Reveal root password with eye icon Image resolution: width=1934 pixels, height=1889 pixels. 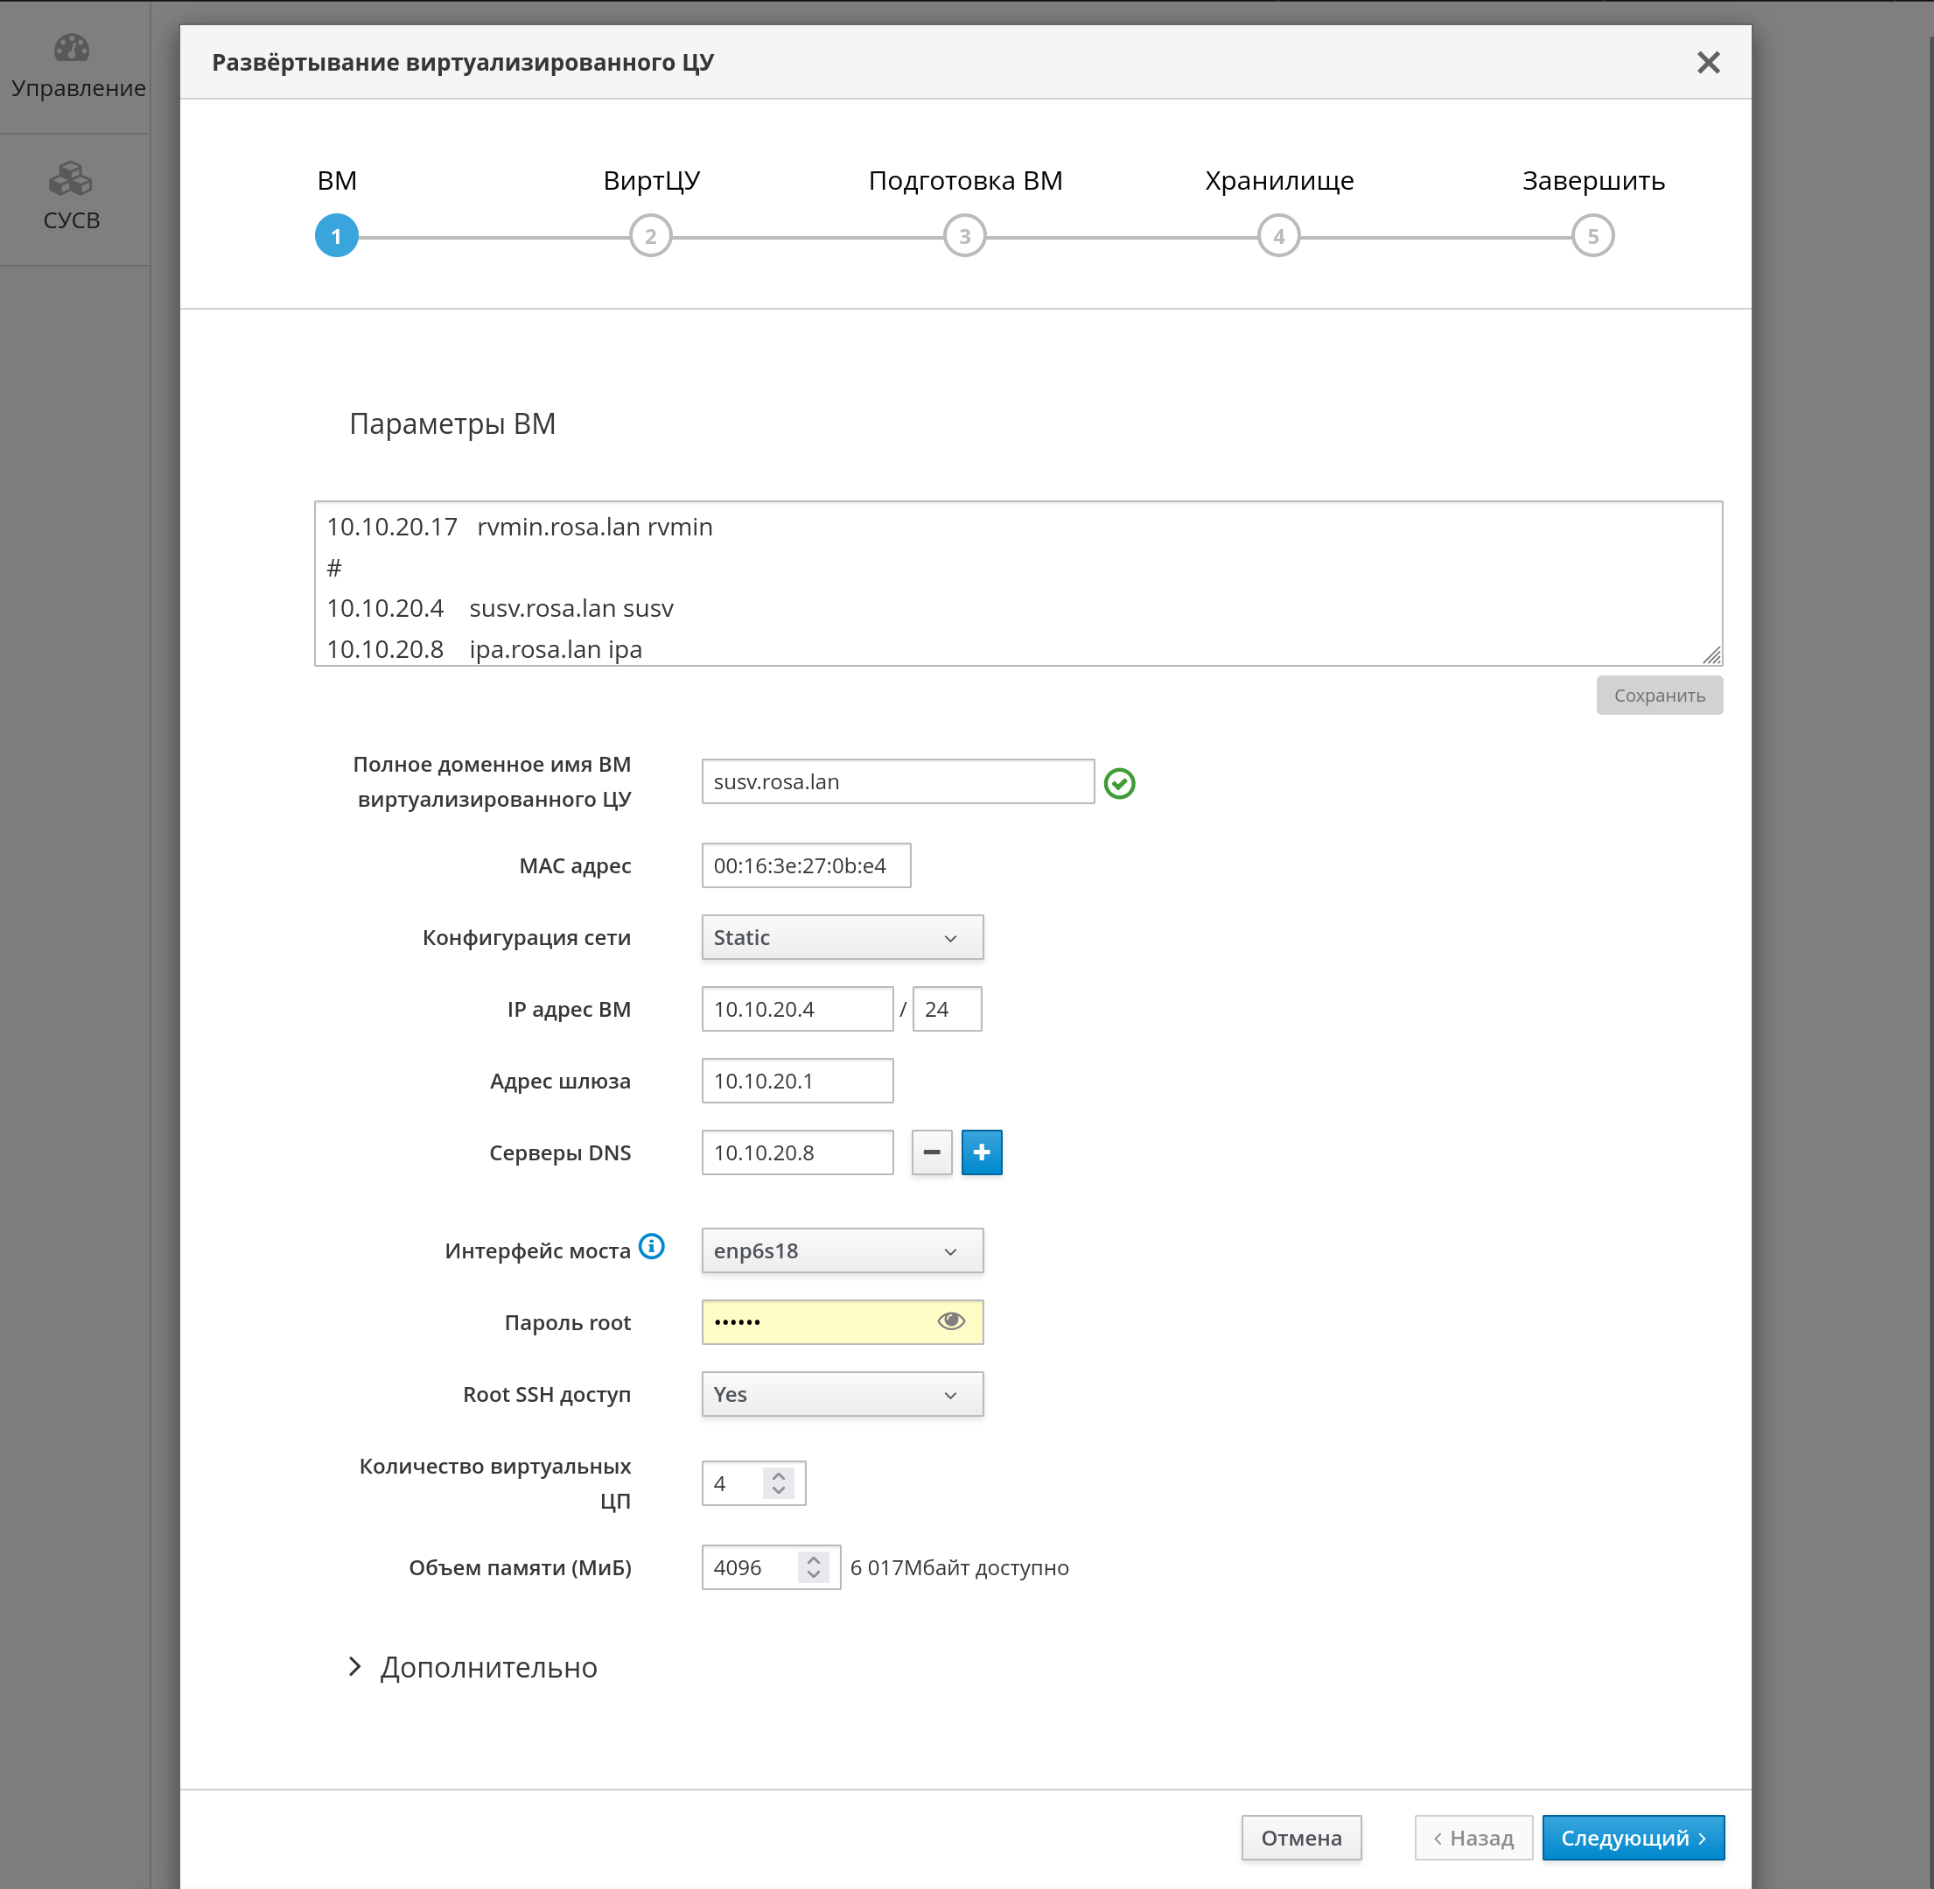tap(951, 1321)
